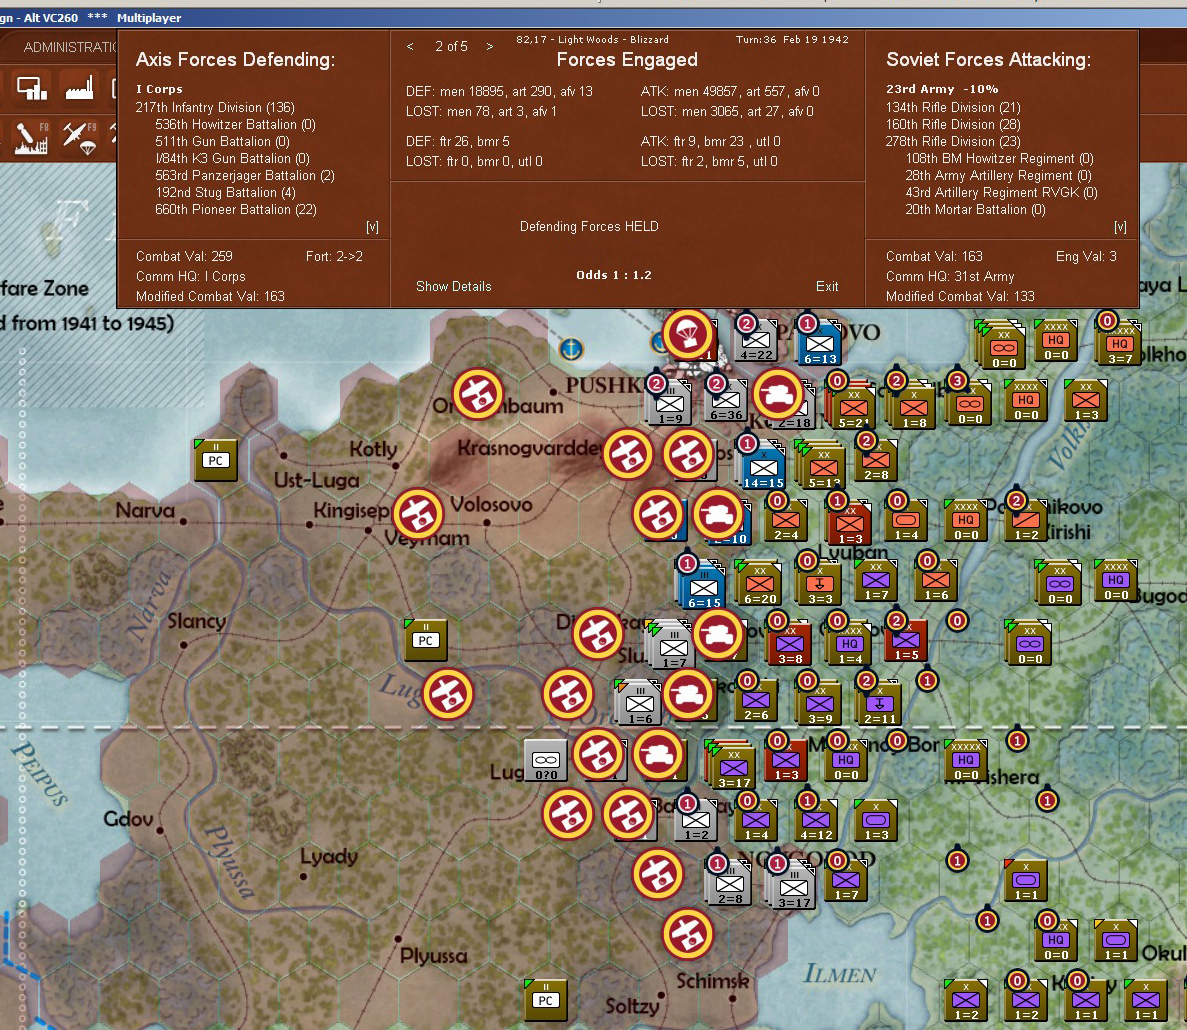Click 134th Rifle Division (21) entry
1187x1030 pixels.
click(x=953, y=107)
